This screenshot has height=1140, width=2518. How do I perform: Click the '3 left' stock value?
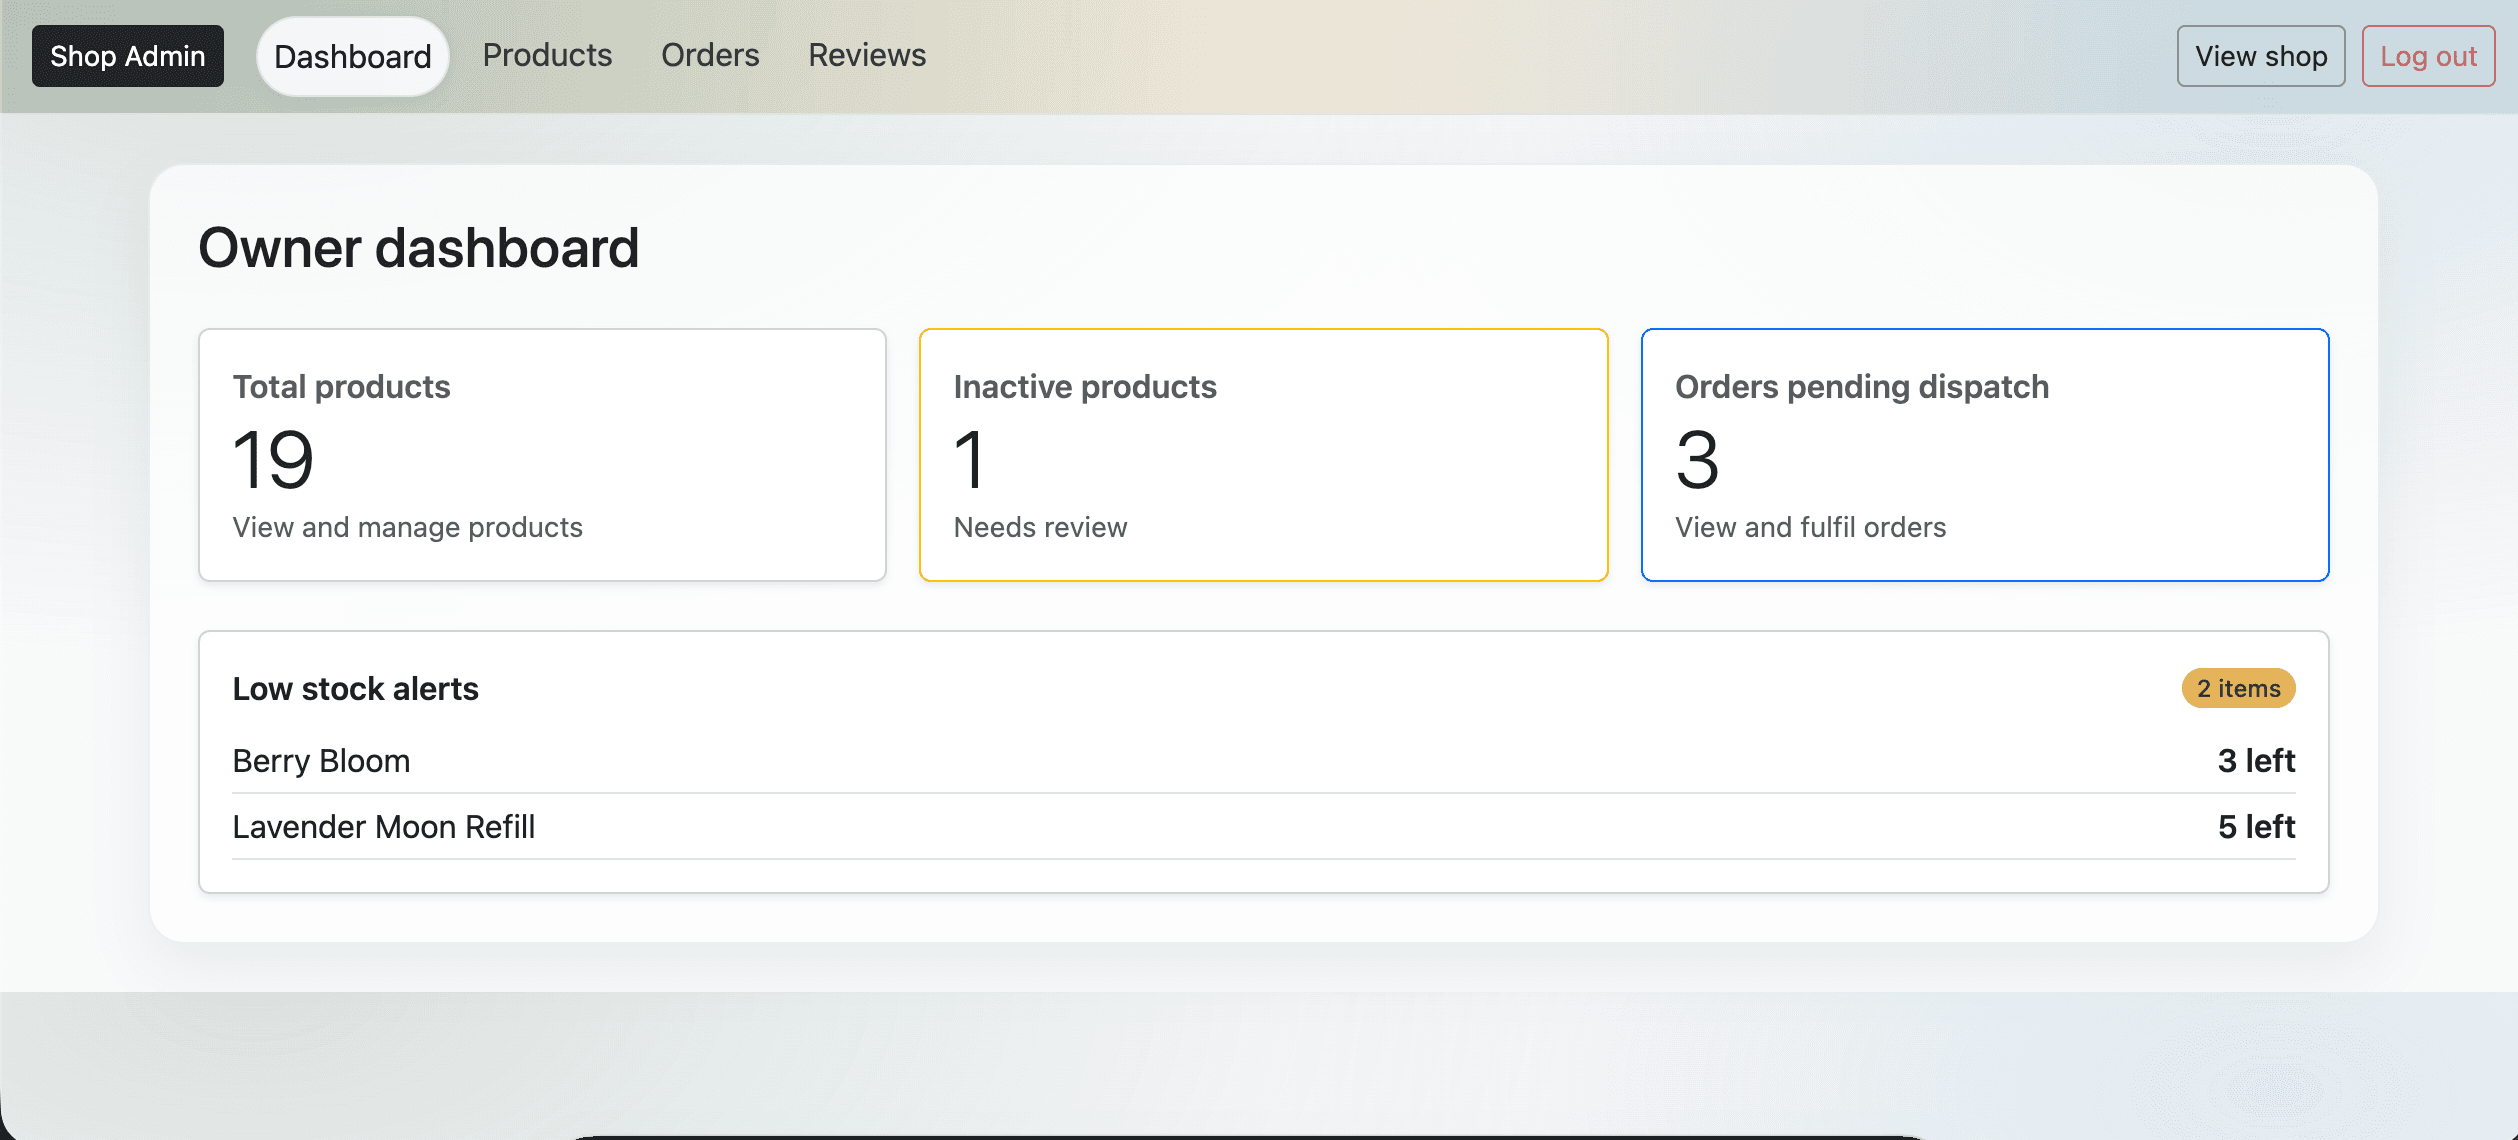point(2256,761)
